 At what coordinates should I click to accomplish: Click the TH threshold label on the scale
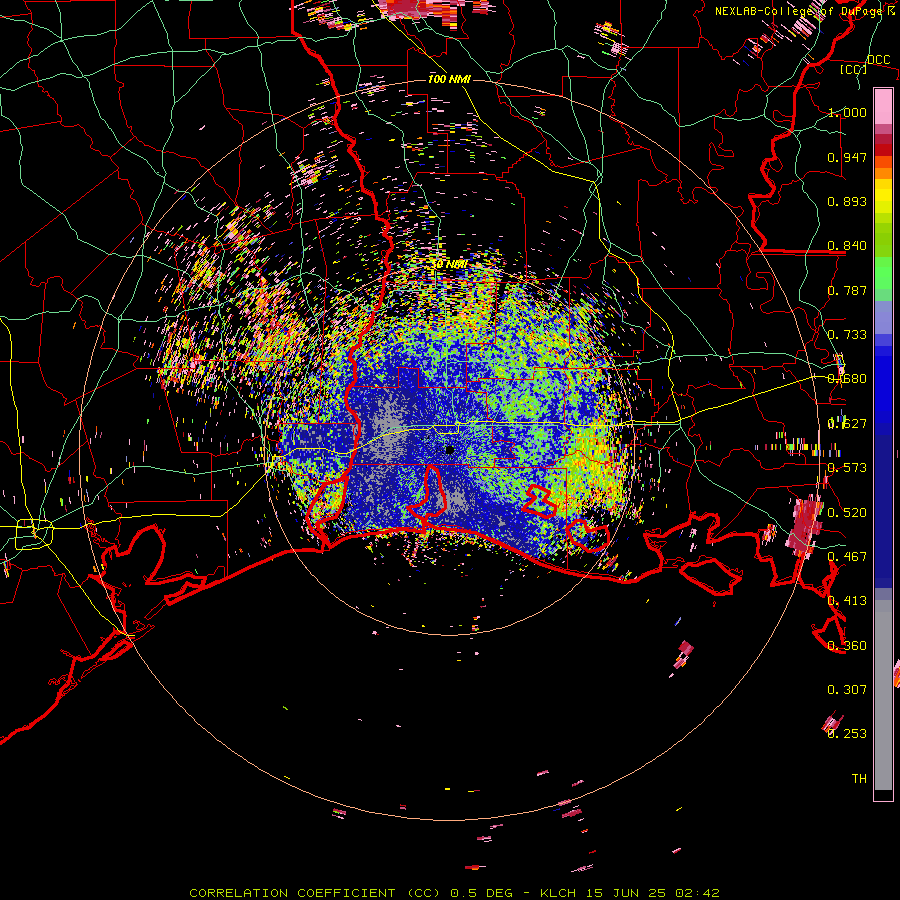[x=859, y=779]
